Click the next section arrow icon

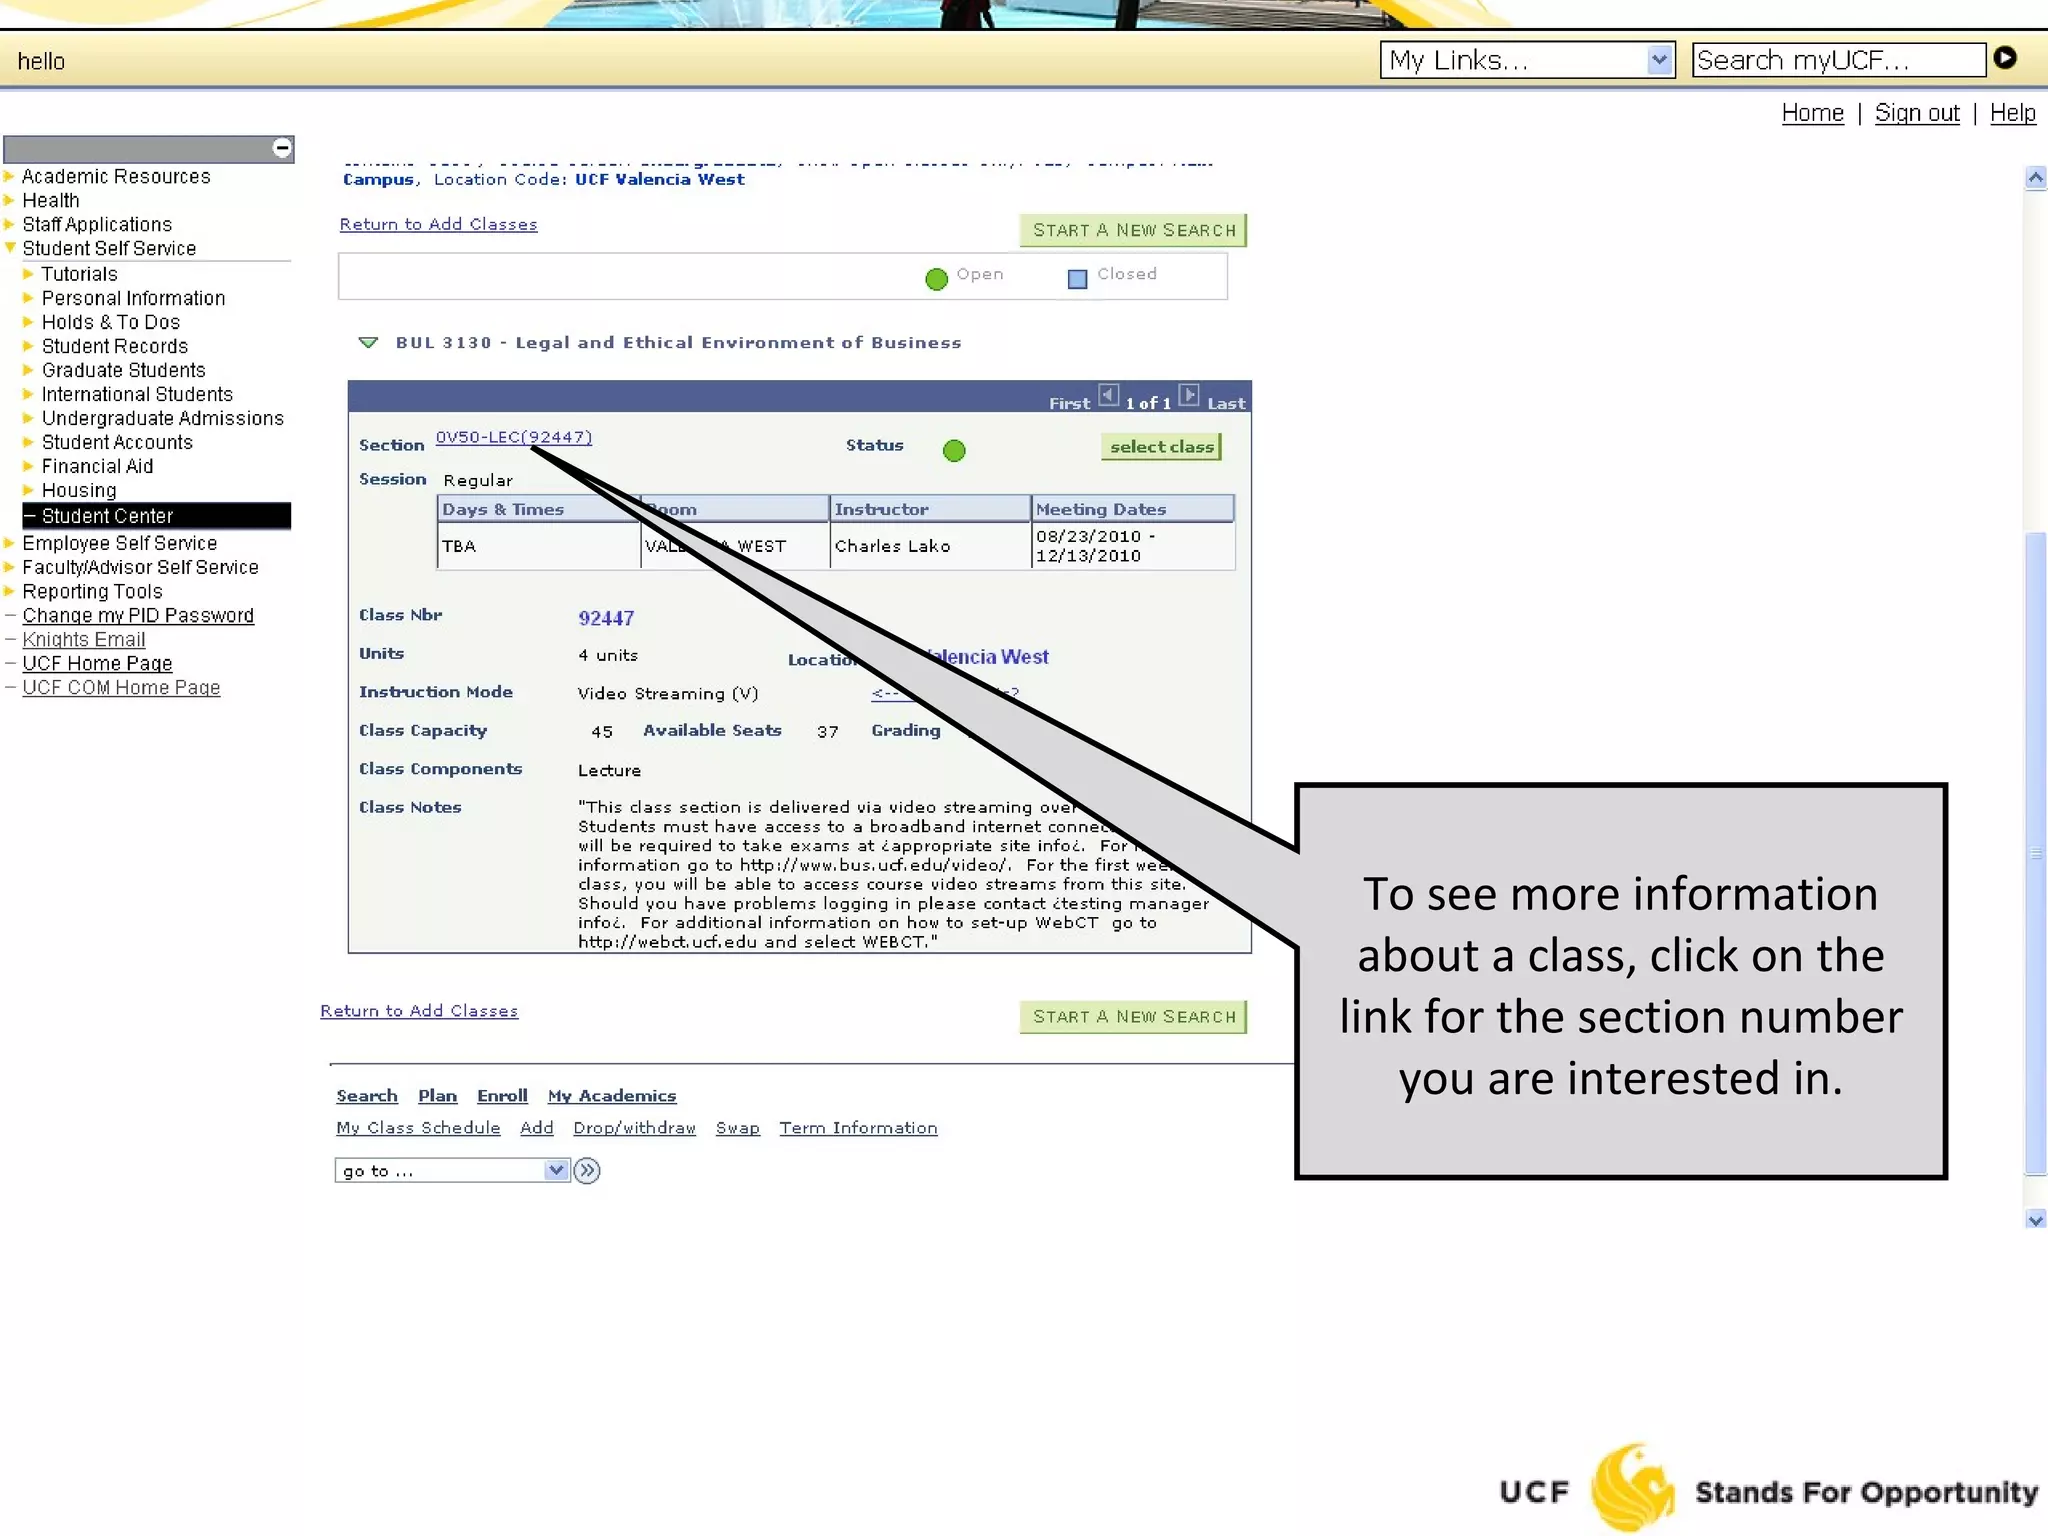pos(1188,395)
